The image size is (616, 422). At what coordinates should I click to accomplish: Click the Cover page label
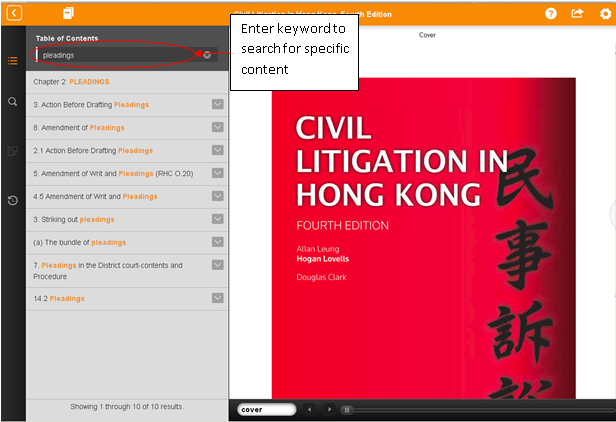427,35
